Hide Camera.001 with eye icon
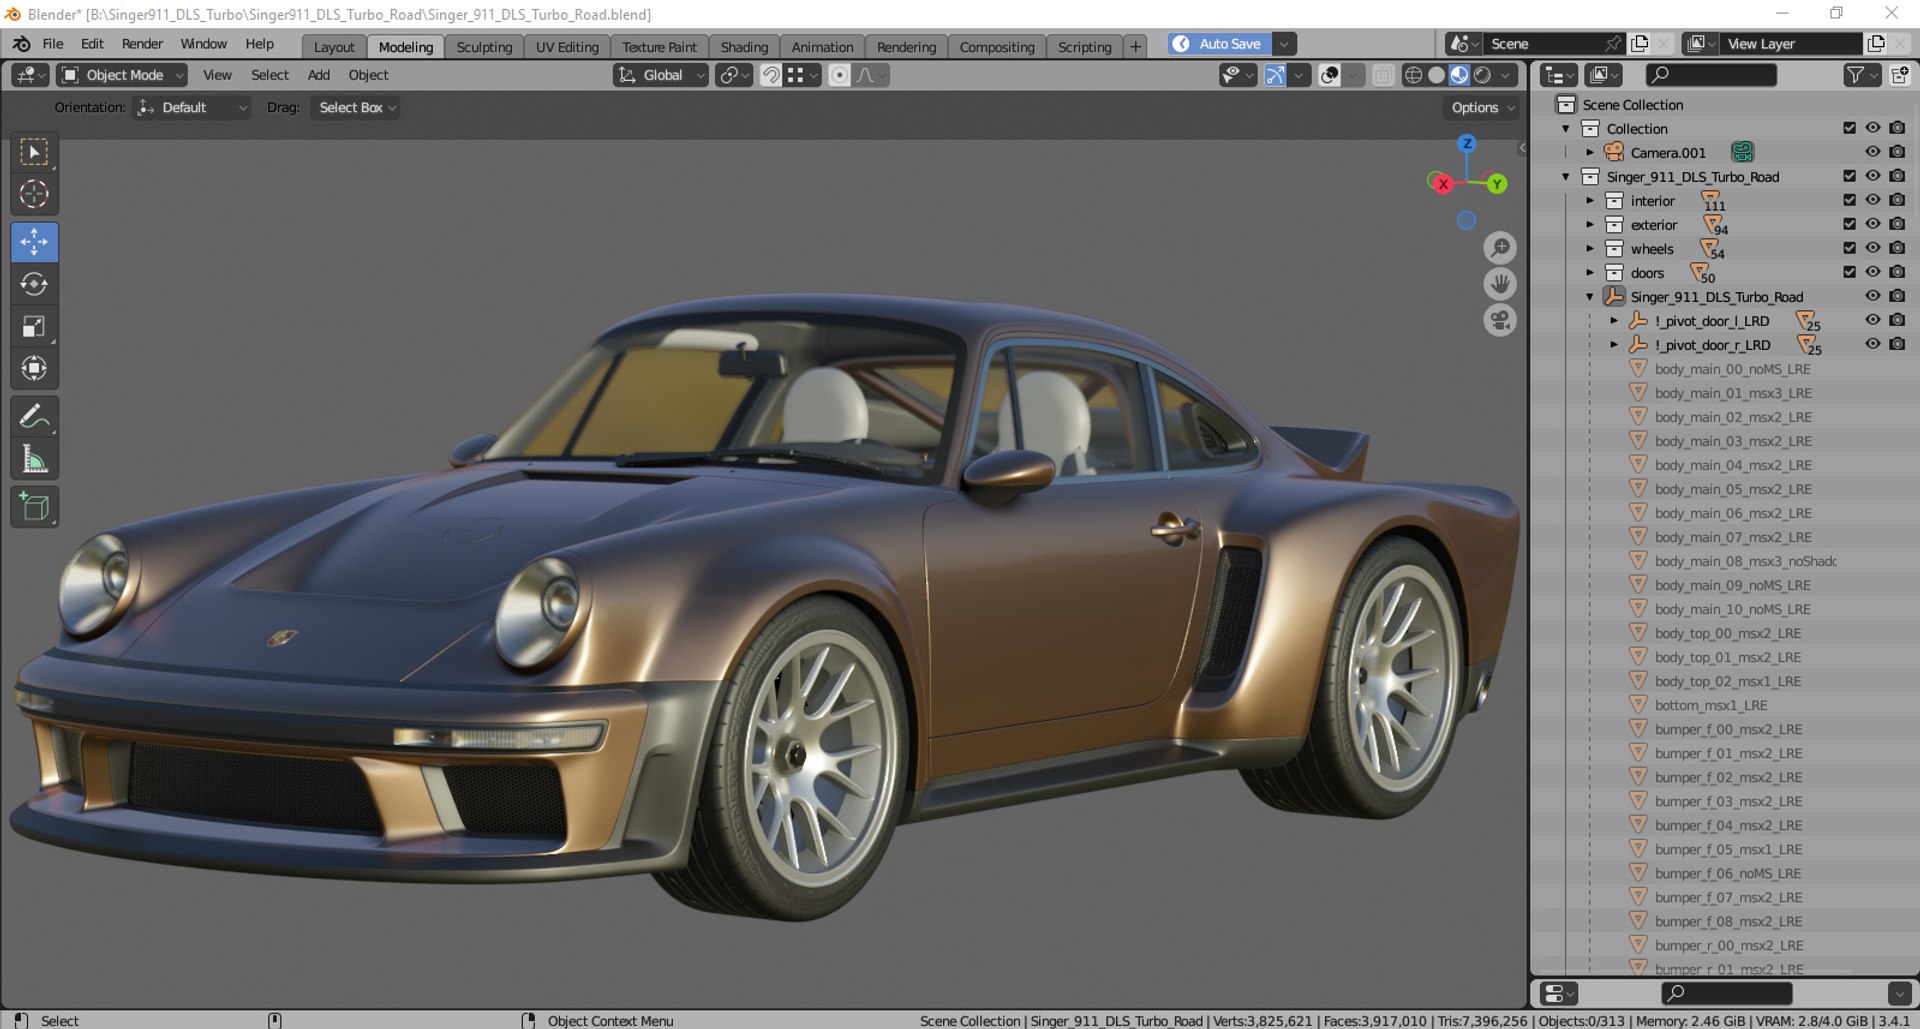 pos(1873,152)
